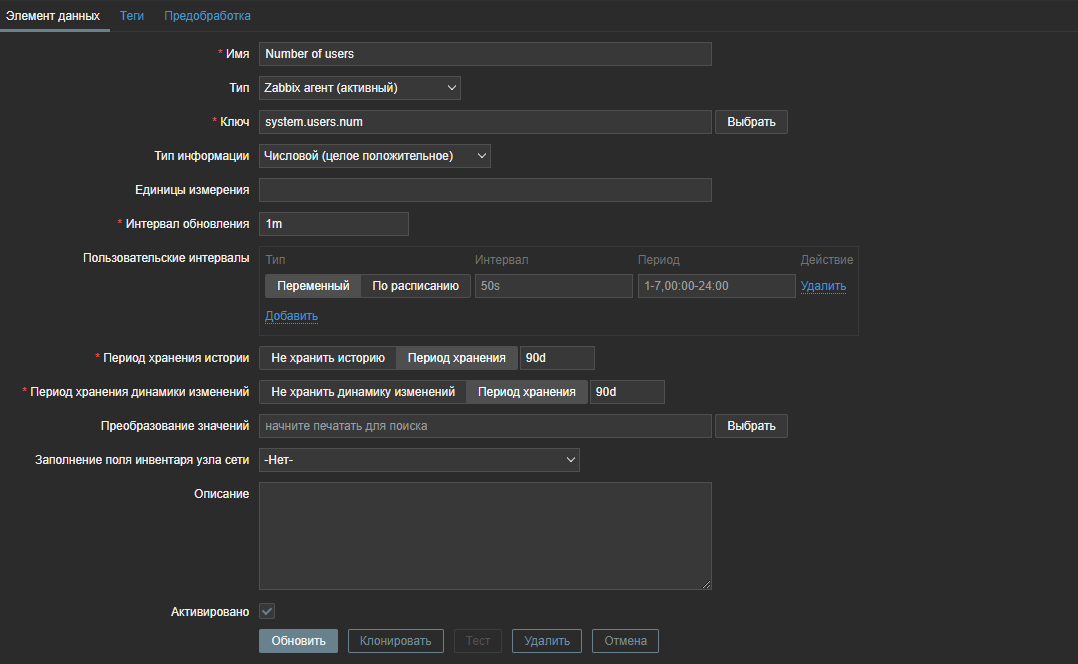1078x664 pixels.
Task: Switch to the Теги tab
Action: point(132,16)
